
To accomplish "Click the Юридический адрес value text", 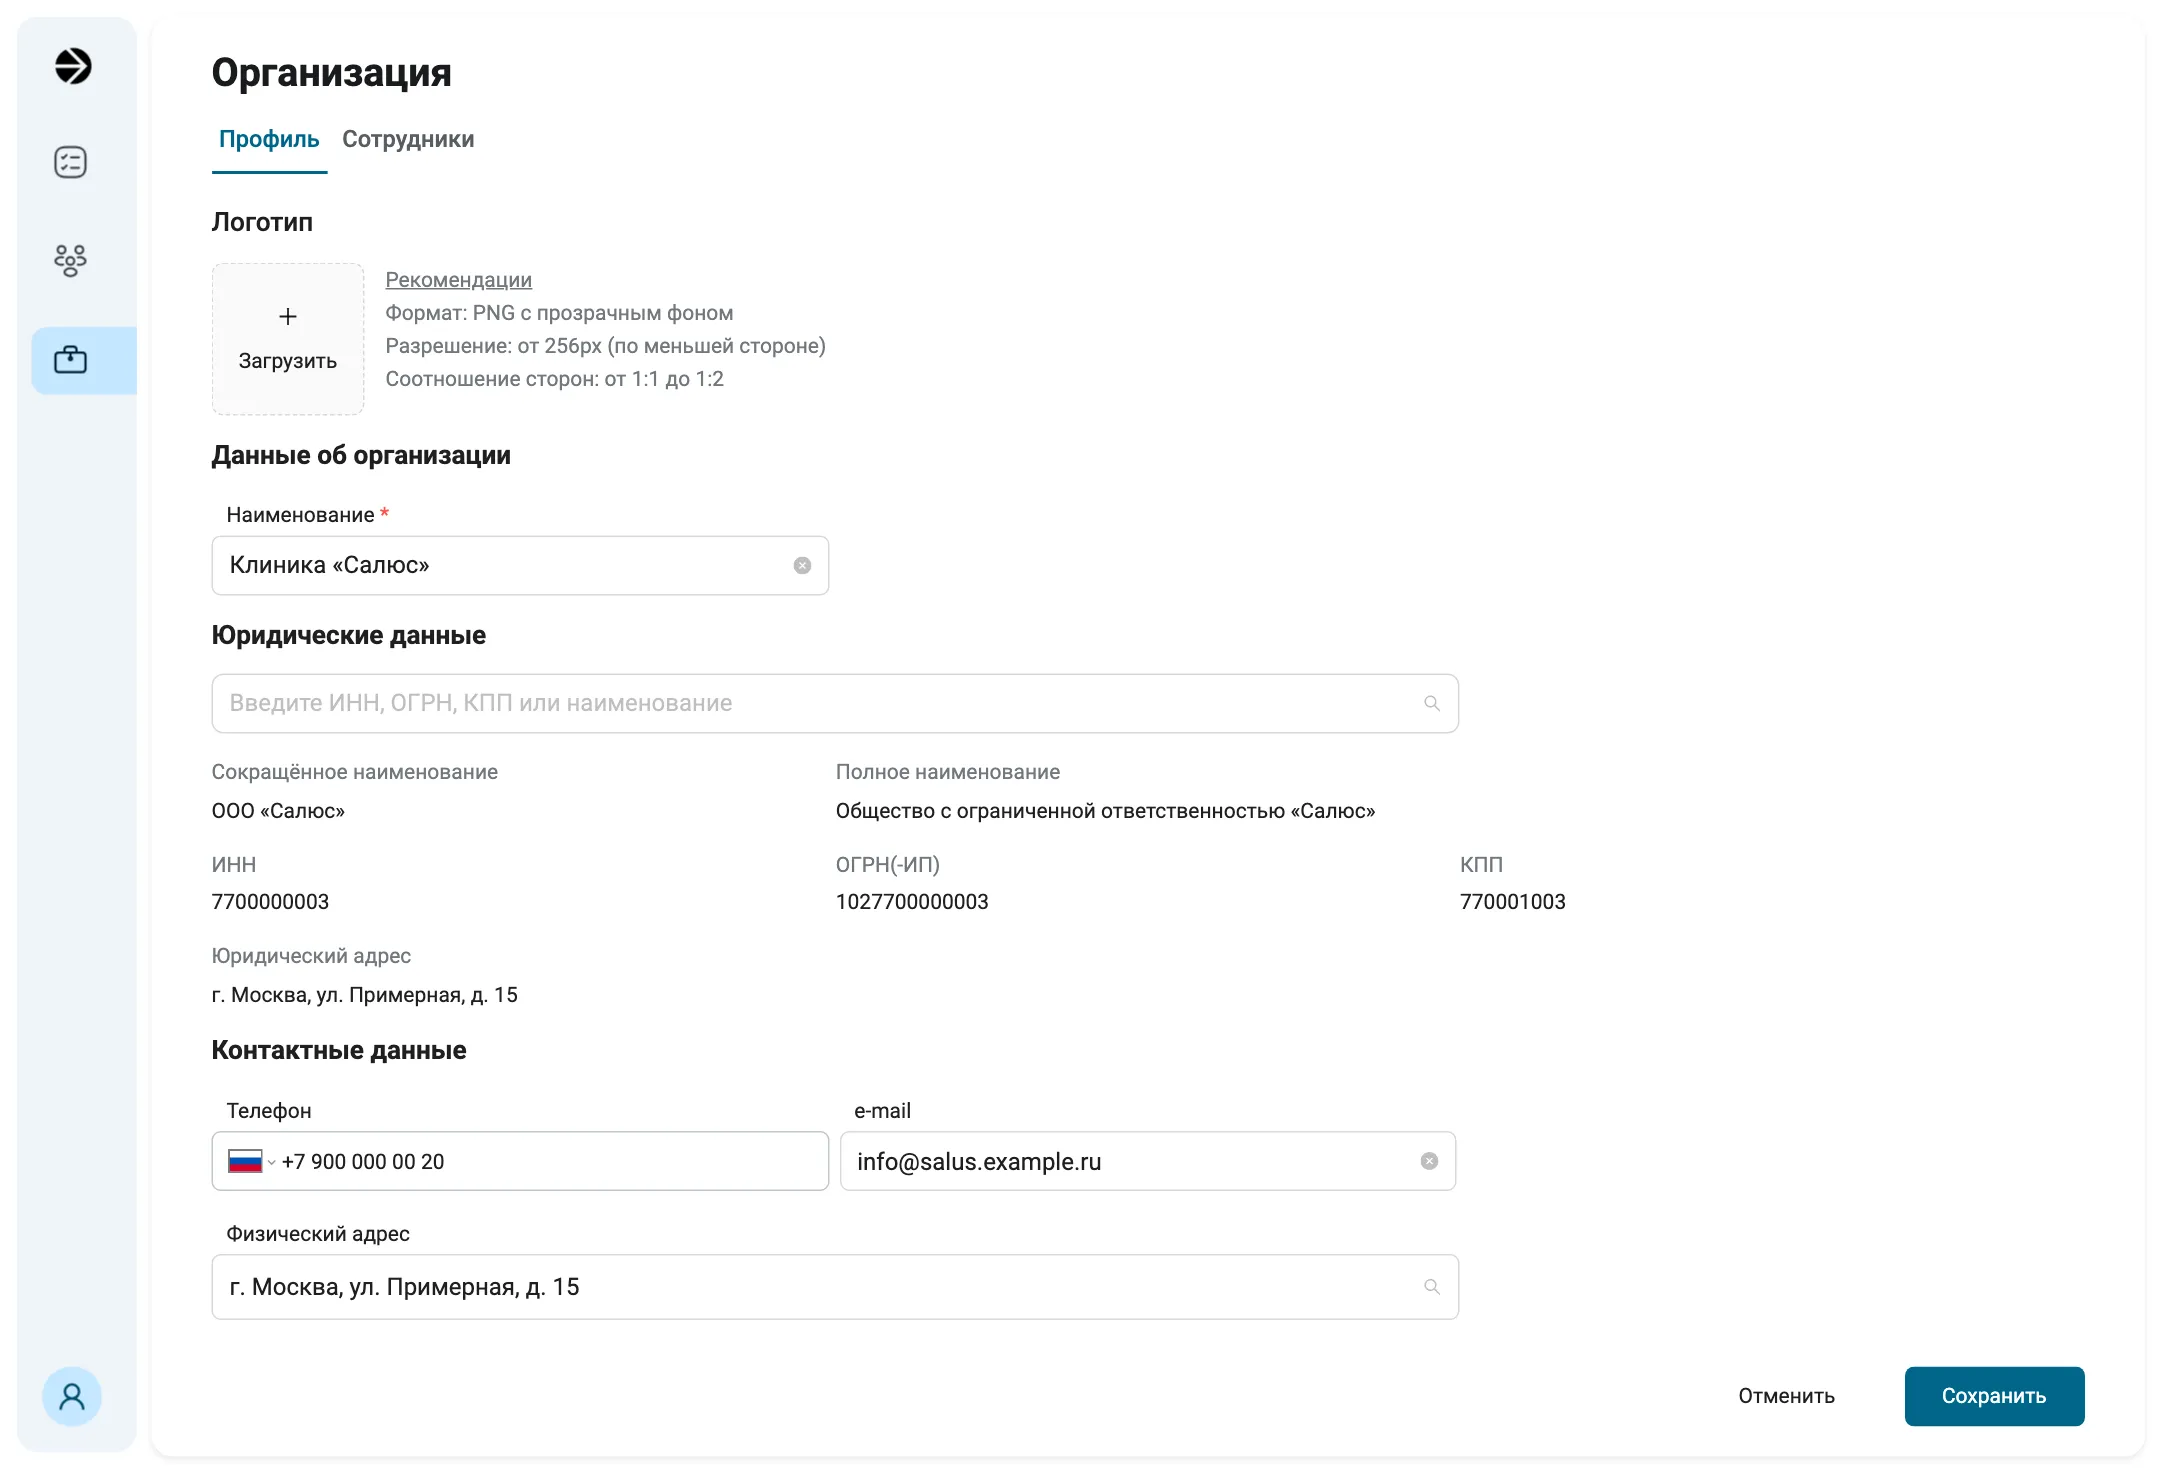I will tap(364, 995).
